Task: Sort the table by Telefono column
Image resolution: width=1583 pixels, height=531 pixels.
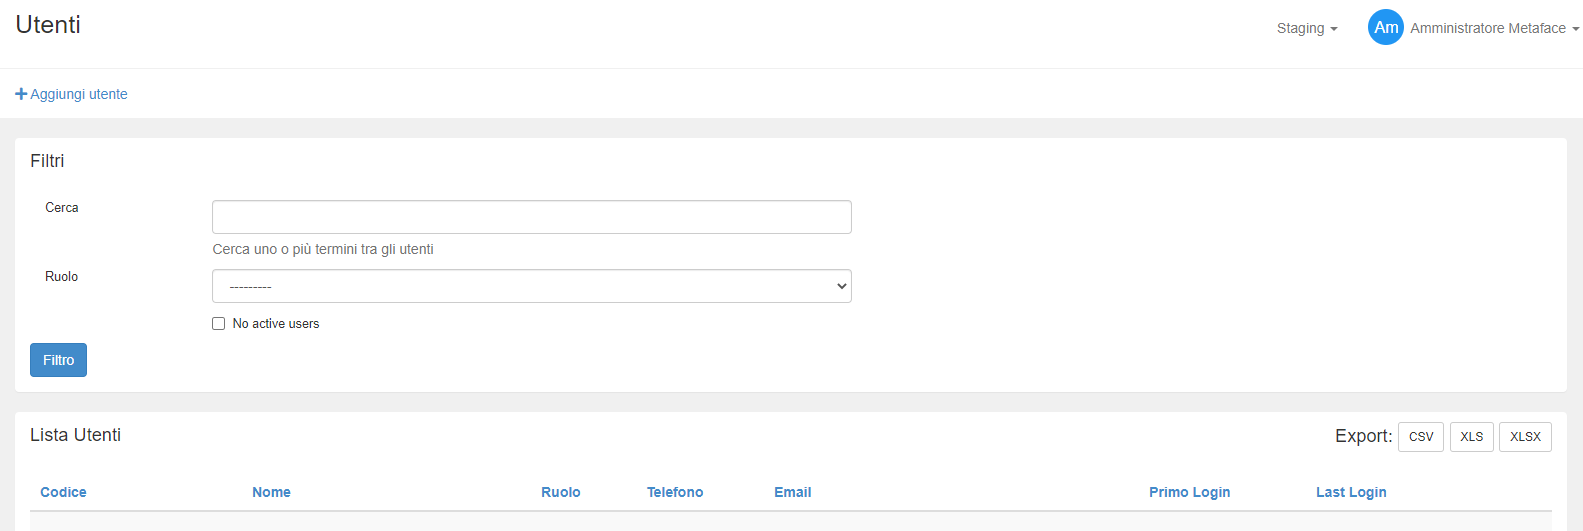Action: [x=674, y=492]
